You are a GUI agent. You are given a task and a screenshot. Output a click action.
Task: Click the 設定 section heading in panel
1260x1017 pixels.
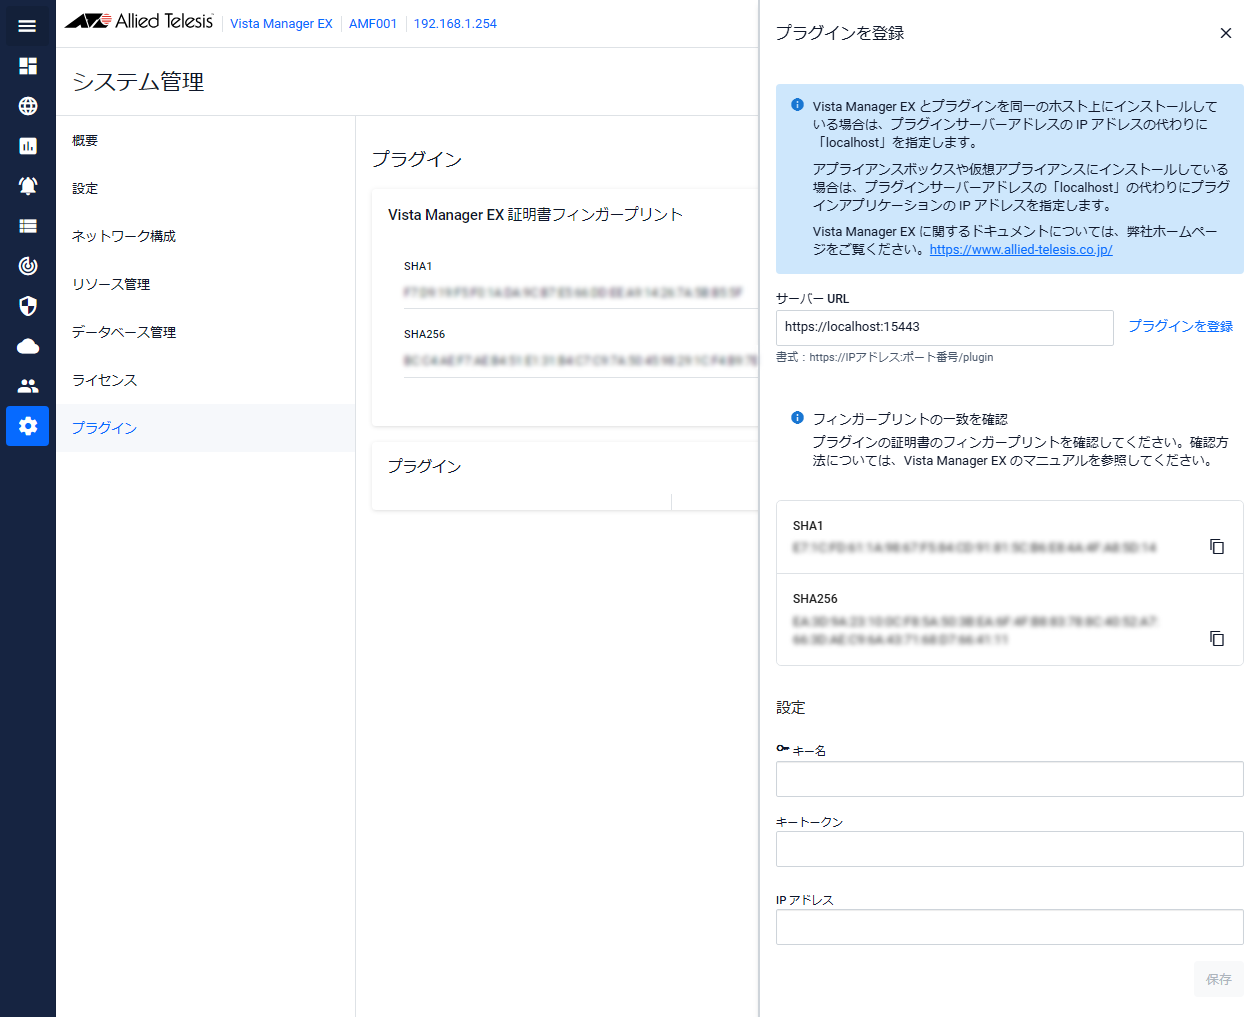(x=791, y=708)
